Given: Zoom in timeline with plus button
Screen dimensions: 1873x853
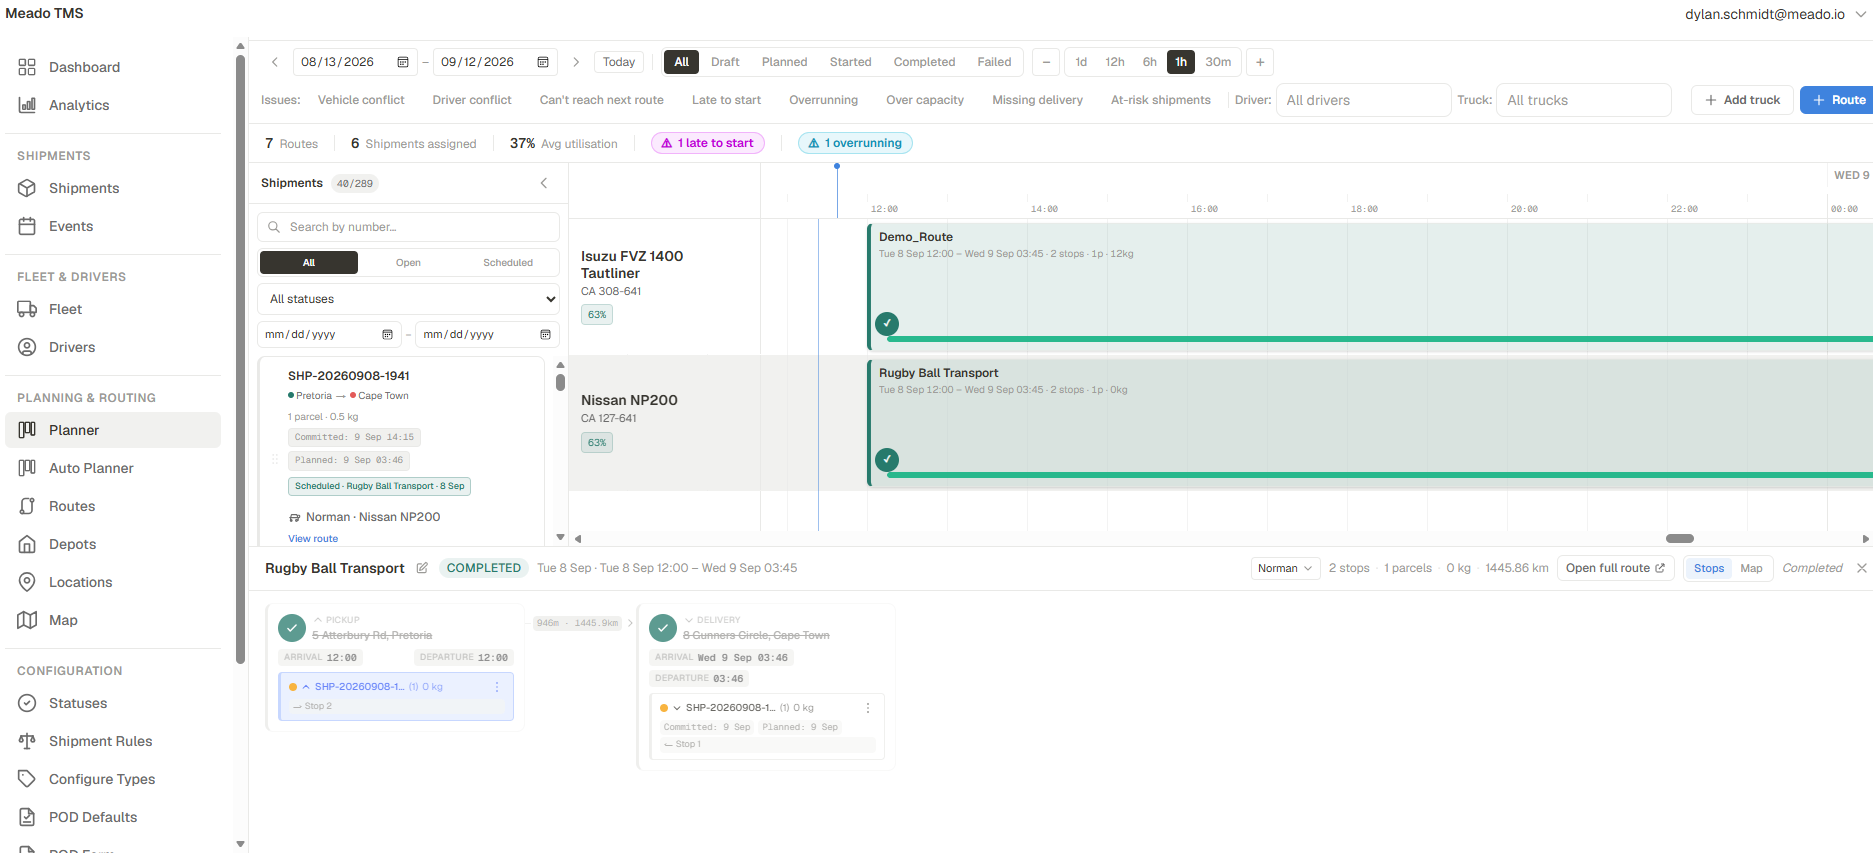Looking at the screenshot, I should tap(1260, 62).
